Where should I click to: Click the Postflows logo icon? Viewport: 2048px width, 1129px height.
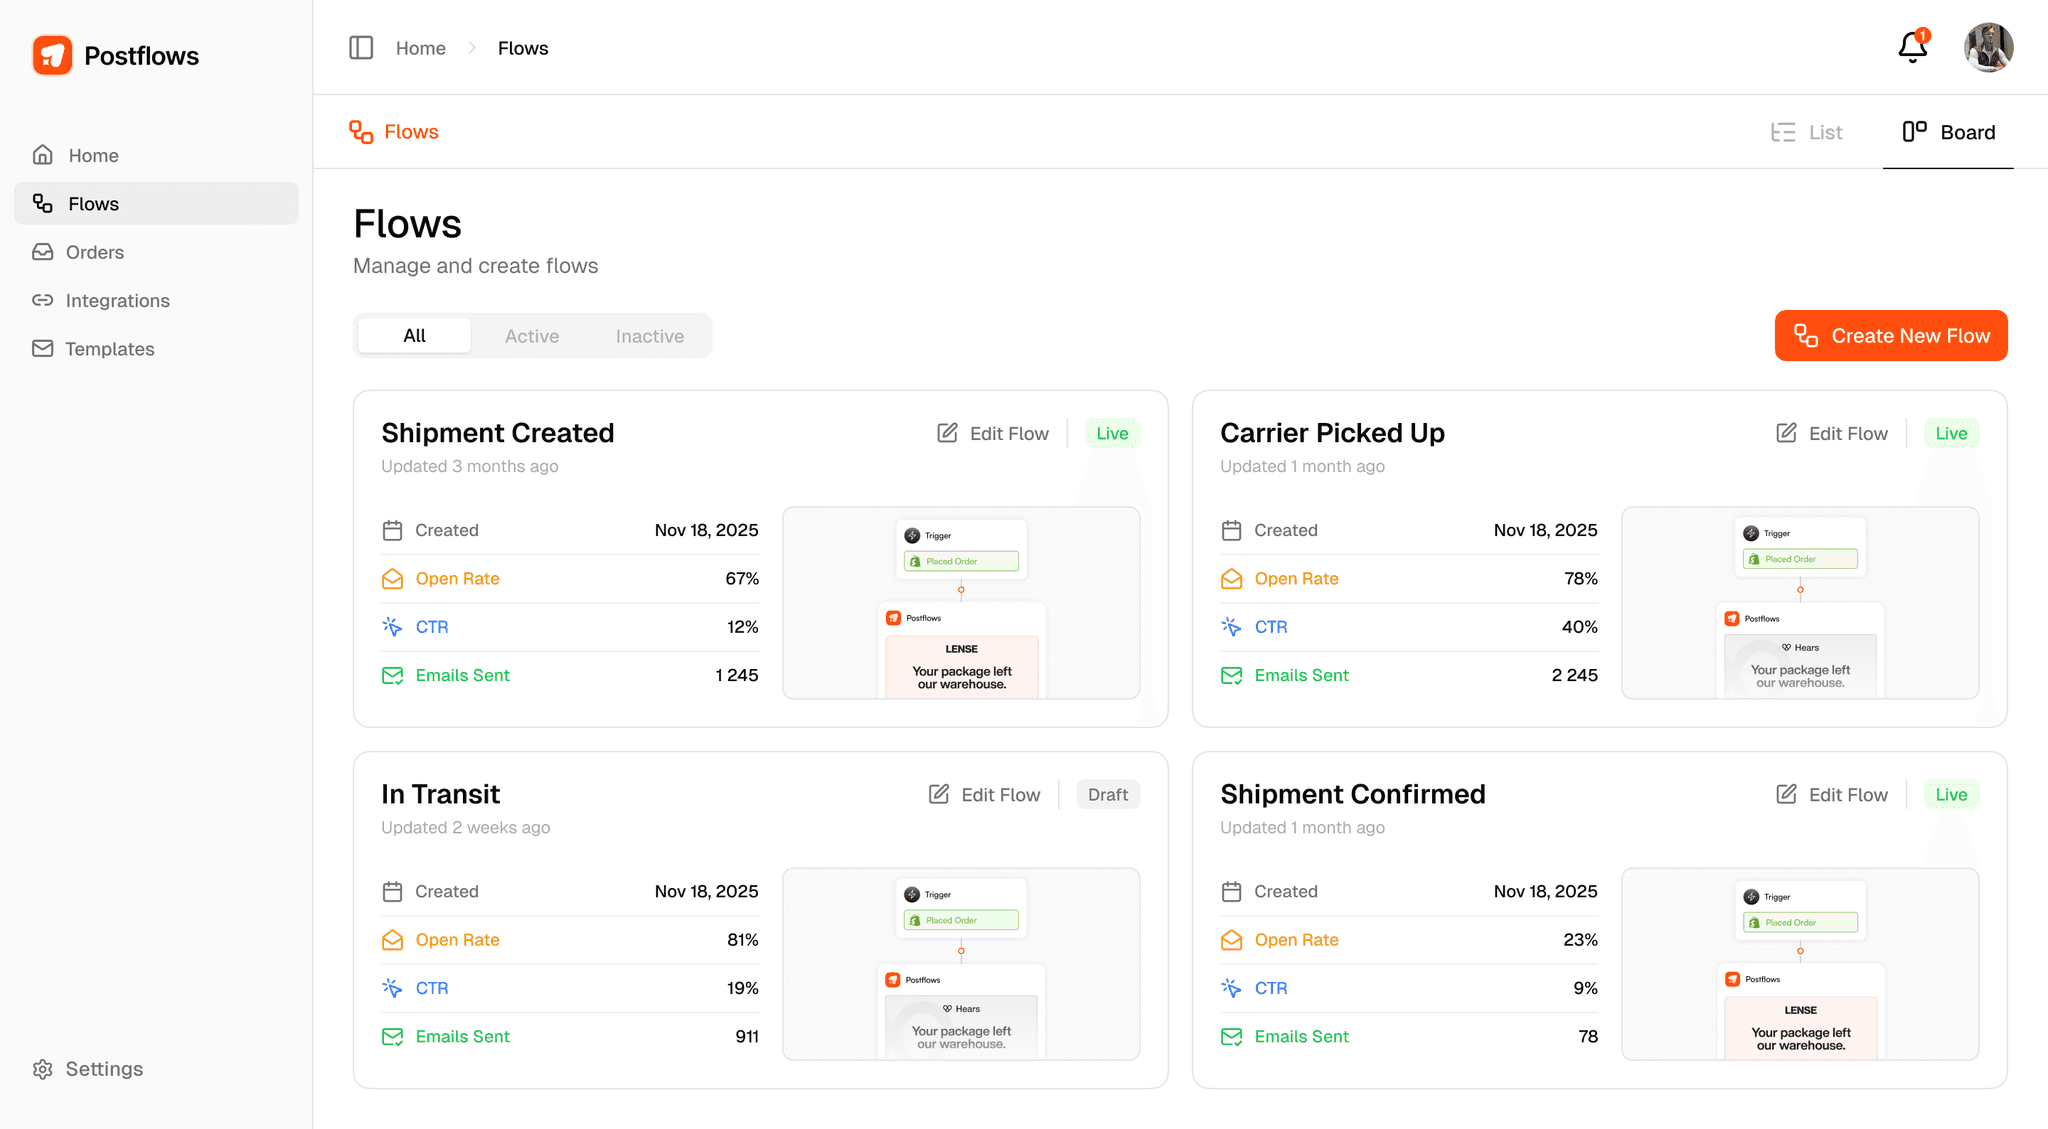[52, 56]
